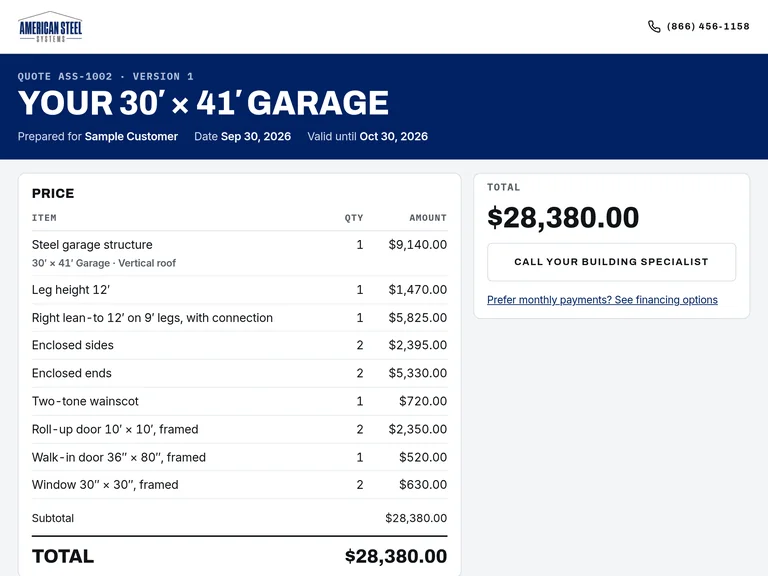Select the quote ASS-1002 version text

pos(105,76)
